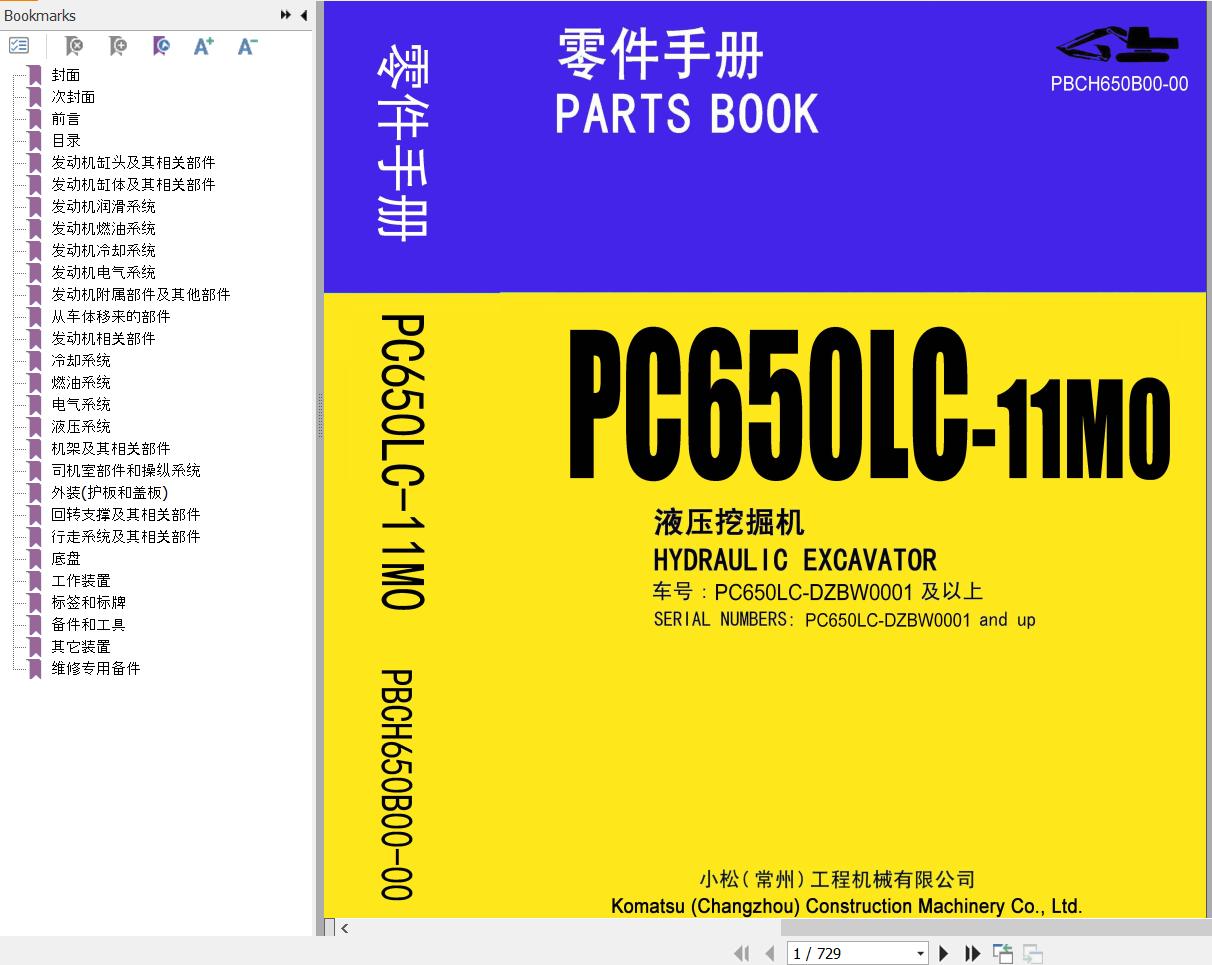Click the HYDRAULIC EXCAVATOR text

click(795, 560)
